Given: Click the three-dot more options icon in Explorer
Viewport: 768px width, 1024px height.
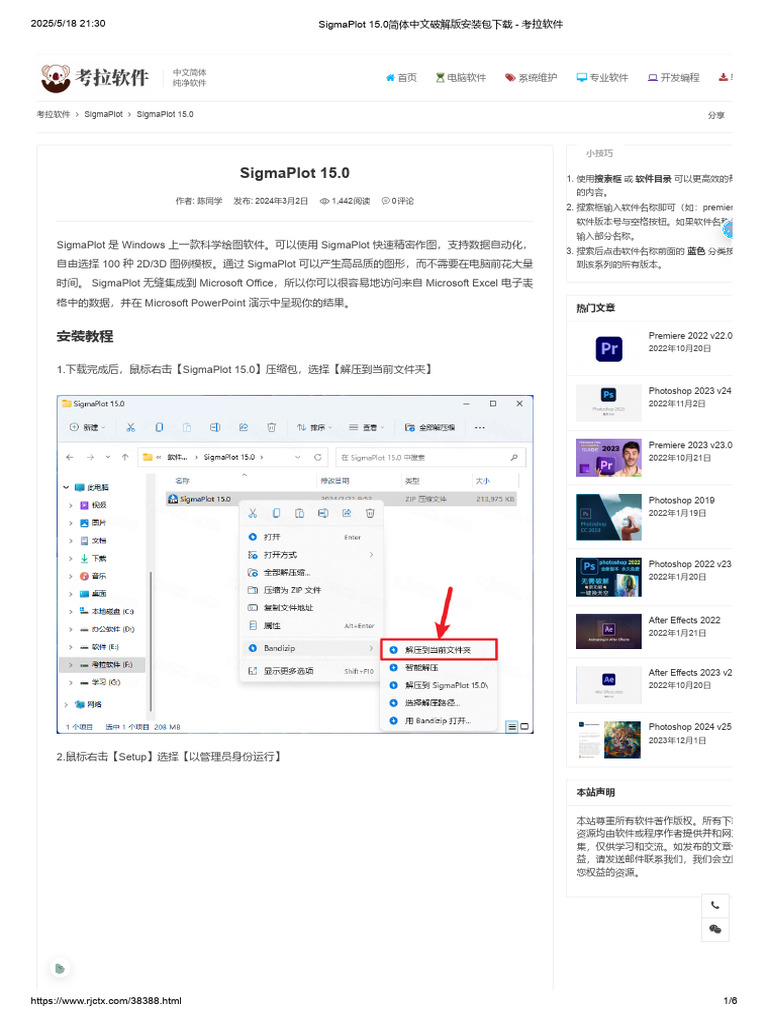Looking at the screenshot, I should tap(480, 428).
